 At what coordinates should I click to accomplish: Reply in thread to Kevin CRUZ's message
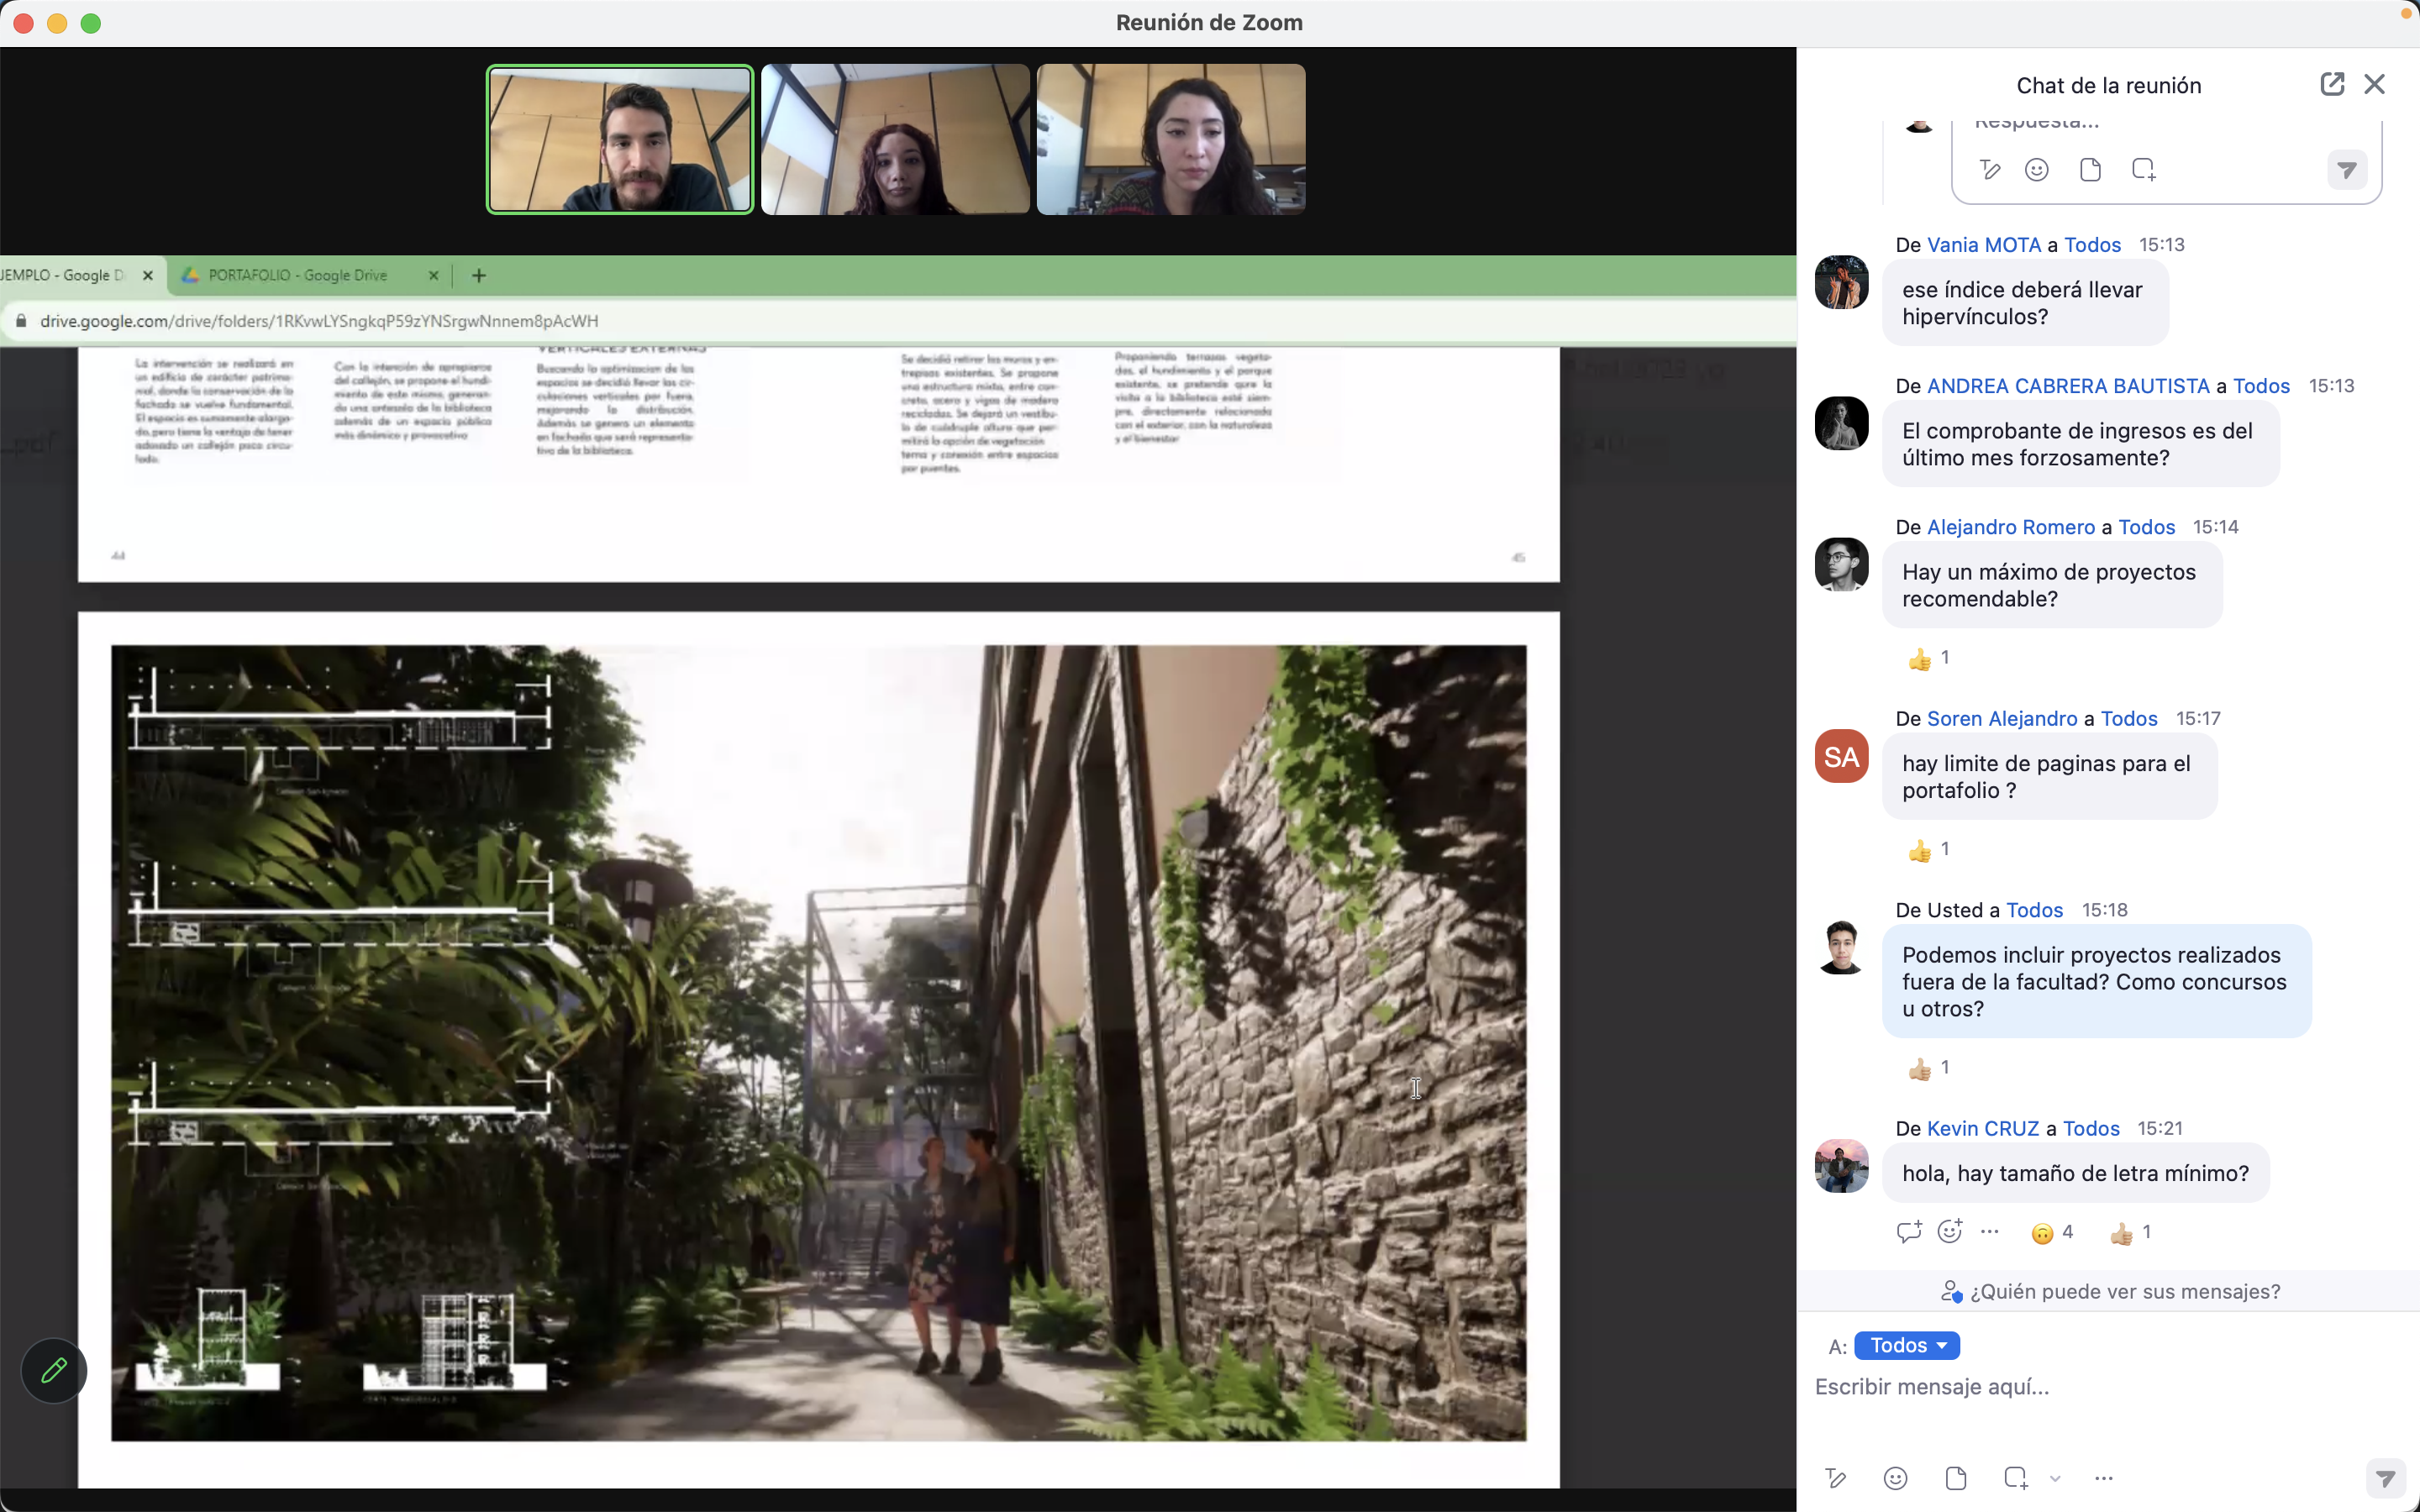[1908, 1232]
